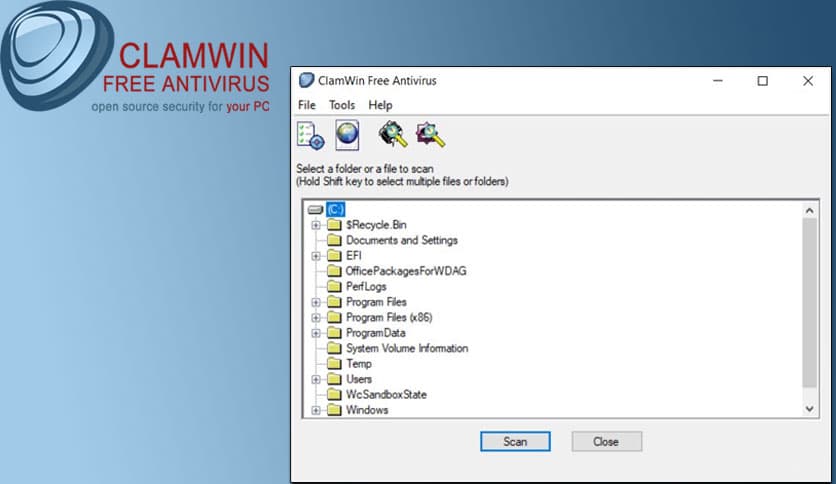Select the "$Recycle.Bin" folder name
Screen dimensions: 836x484
[376, 224]
